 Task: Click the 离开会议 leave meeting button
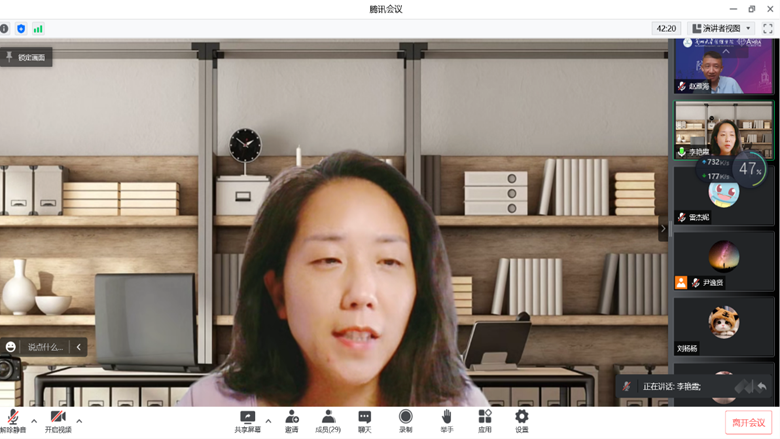pyautogui.click(x=747, y=423)
